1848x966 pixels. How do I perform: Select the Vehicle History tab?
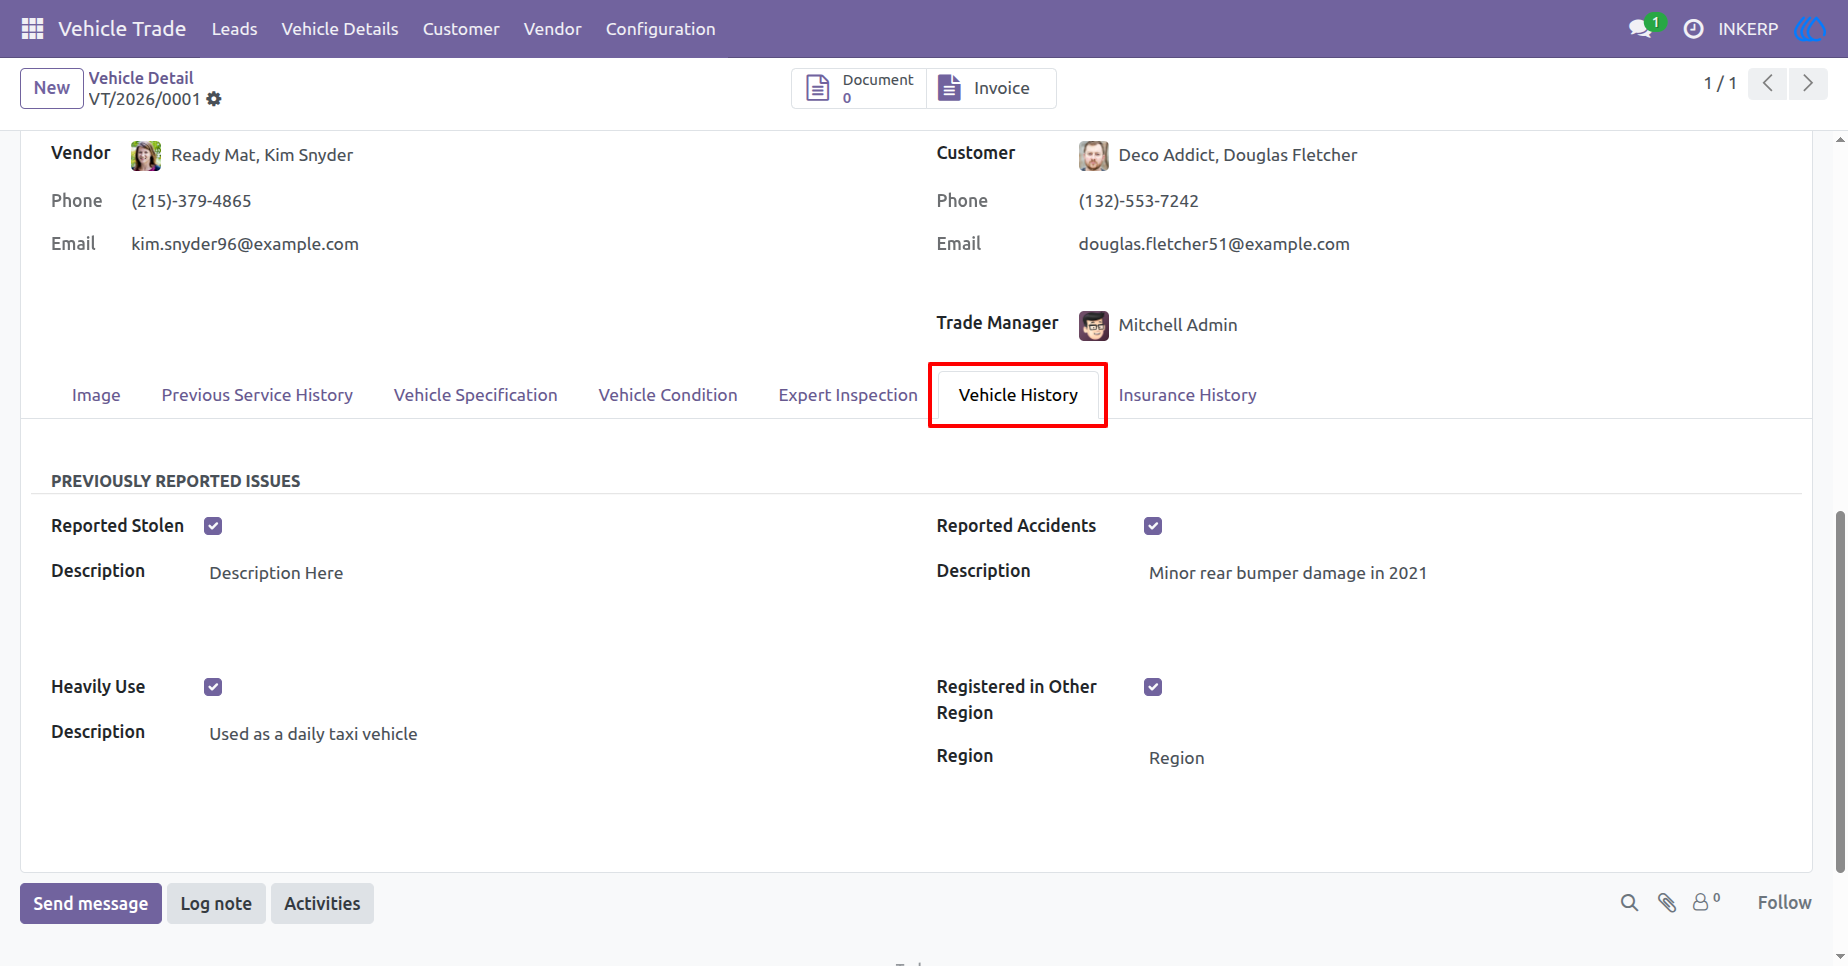[1018, 395]
